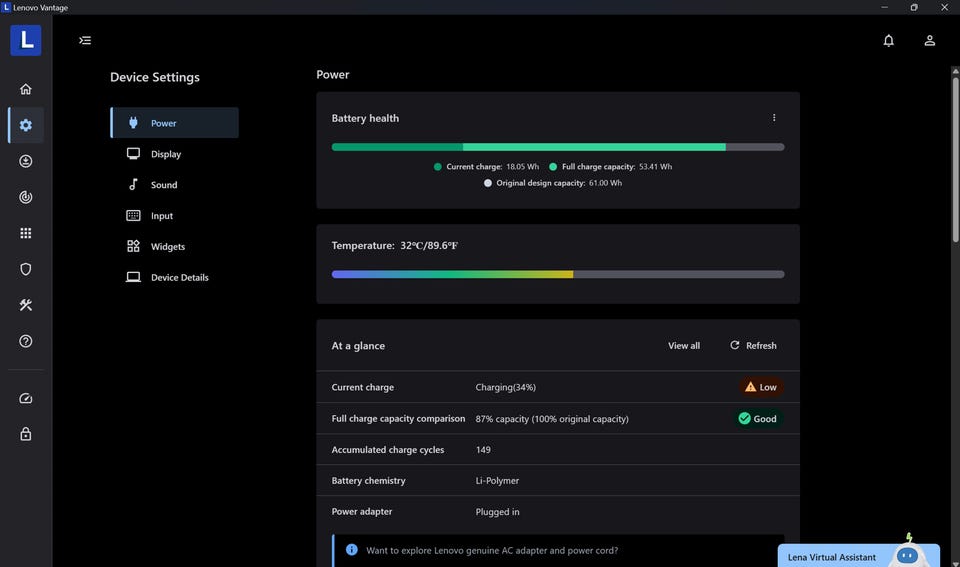Open the apps grid icon
This screenshot has height=567, width=960.
point(26,233)
